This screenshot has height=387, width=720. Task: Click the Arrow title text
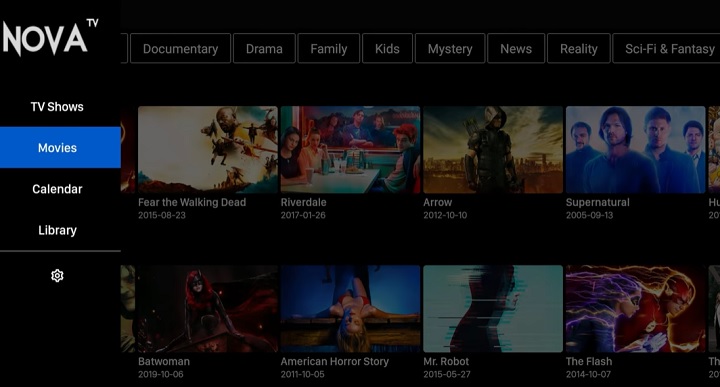point(438,202)
